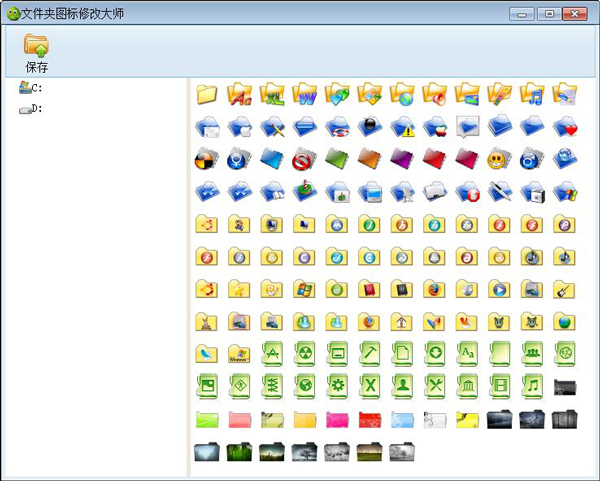Choose the yellow folder with blue feather

pyautogui.click(x=207, y=354)
